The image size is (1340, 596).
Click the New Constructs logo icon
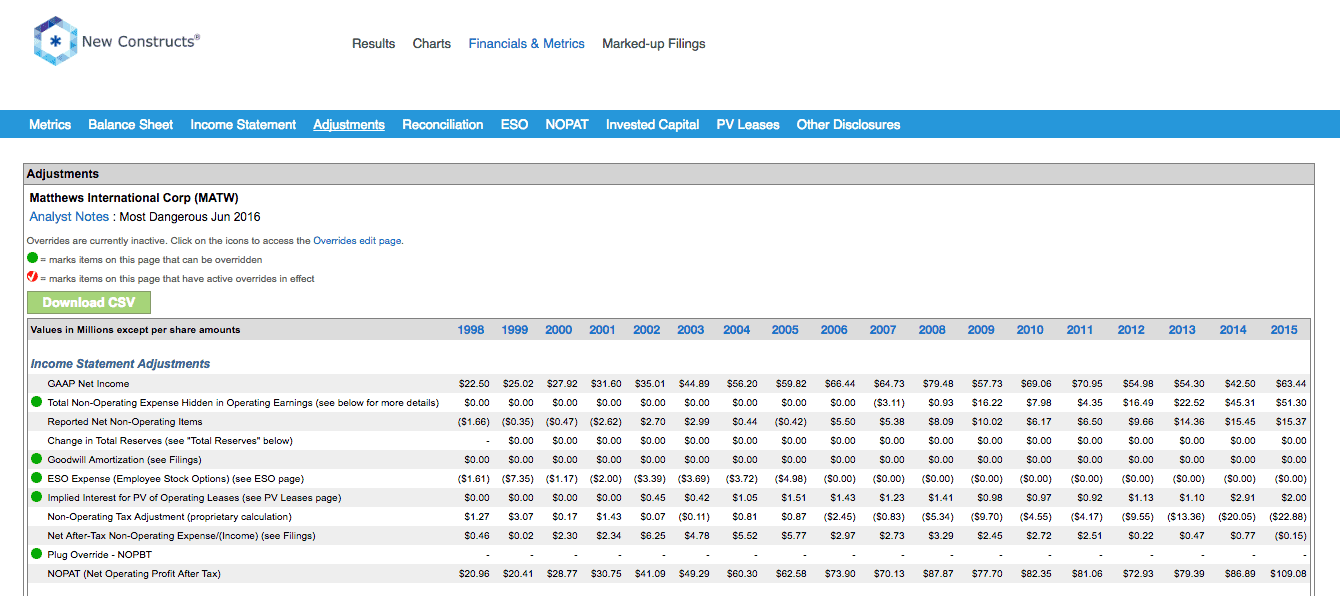pos(56,42)
